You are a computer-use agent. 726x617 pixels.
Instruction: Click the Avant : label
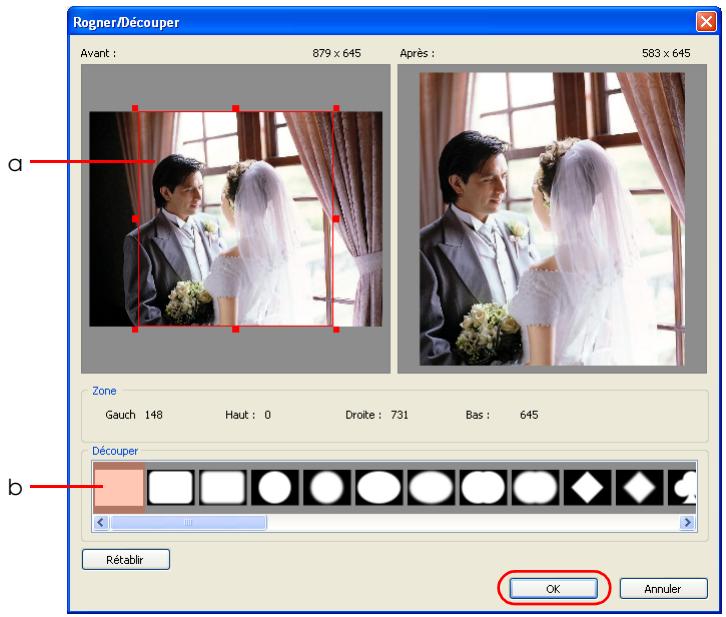pos(98,53)
